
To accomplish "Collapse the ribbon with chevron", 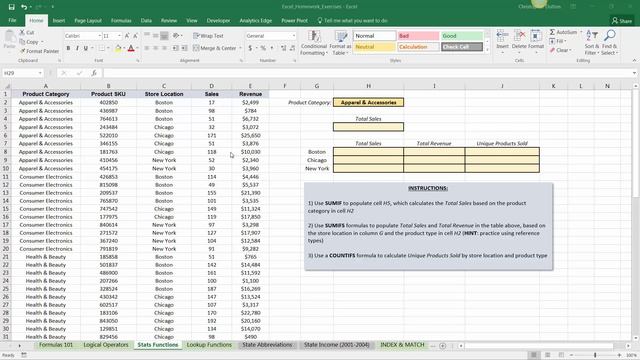I will (634, 60).
